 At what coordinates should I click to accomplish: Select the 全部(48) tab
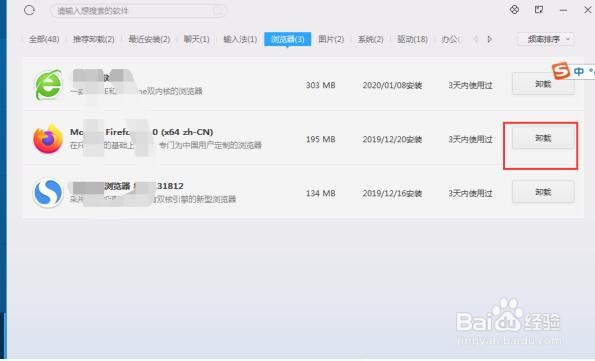pyautogui.click(x=44, y=39)
